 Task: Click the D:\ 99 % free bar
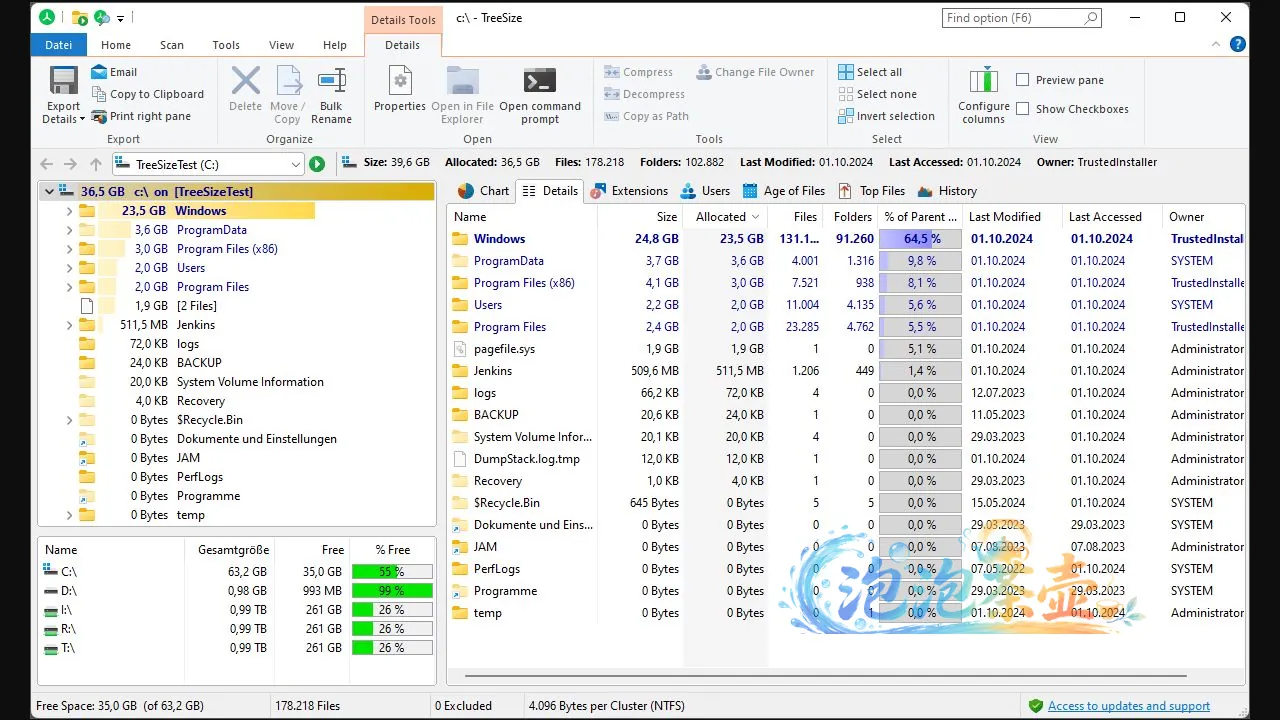392,591
